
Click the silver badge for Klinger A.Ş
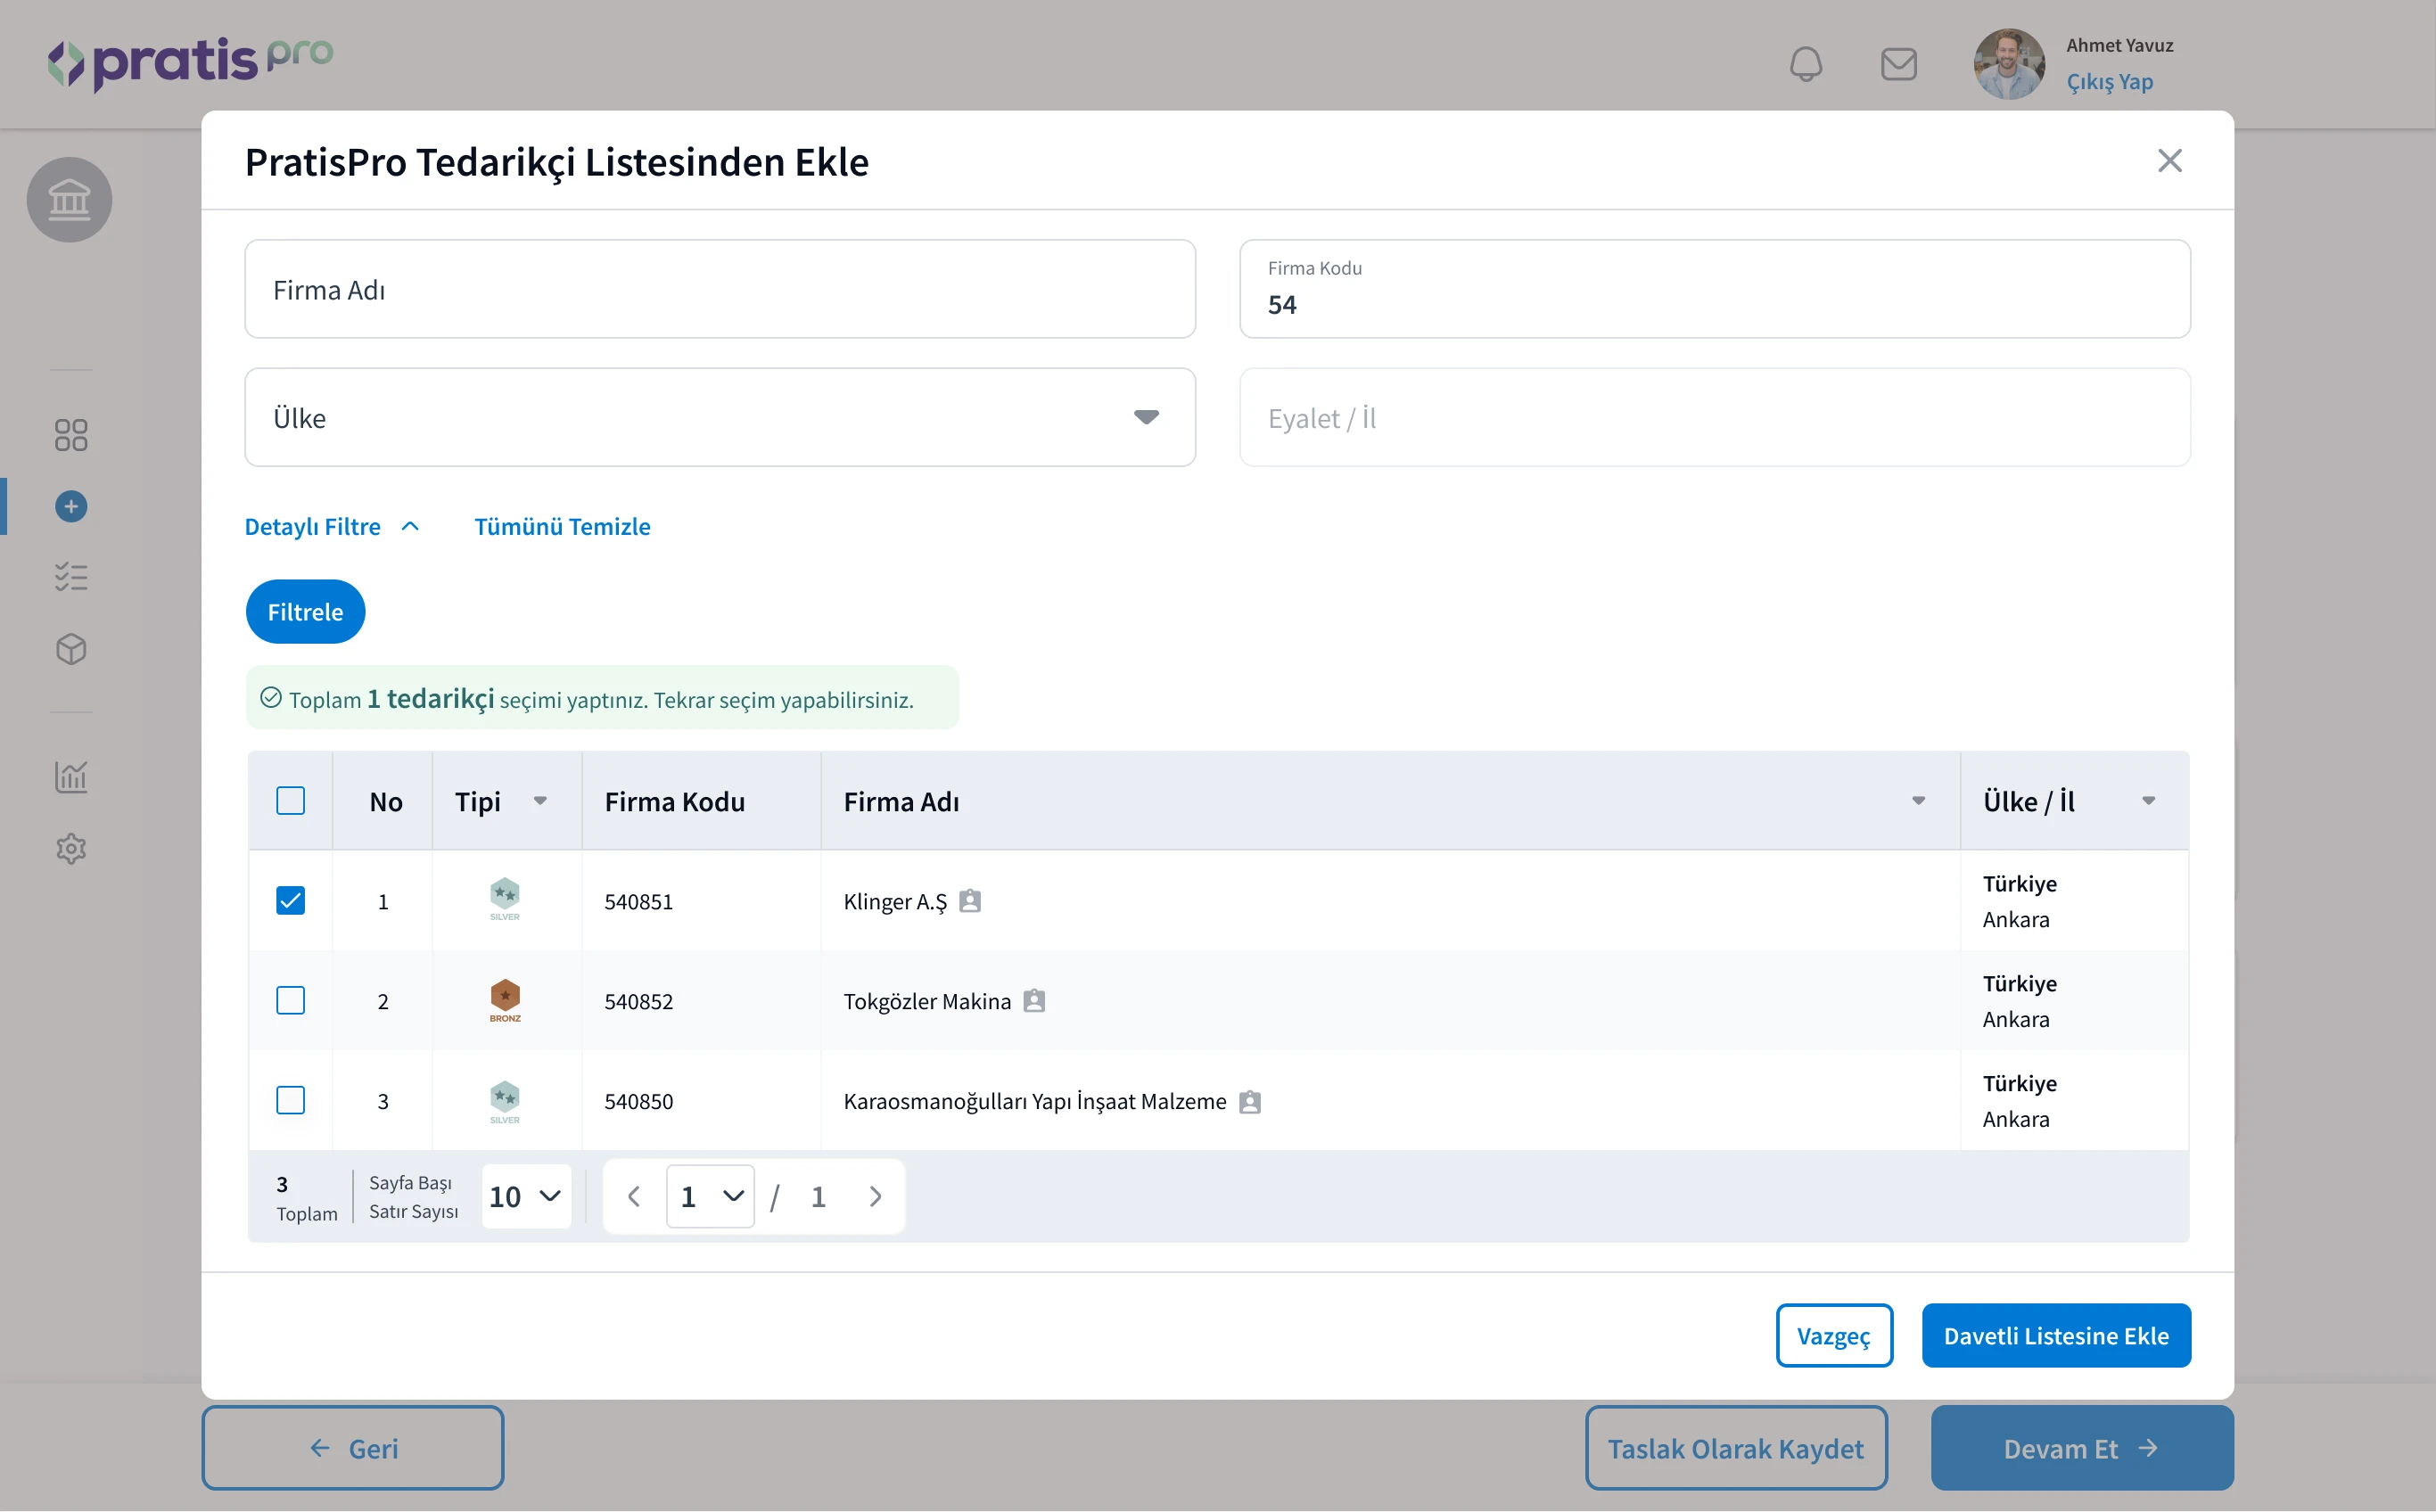[505, 900]
